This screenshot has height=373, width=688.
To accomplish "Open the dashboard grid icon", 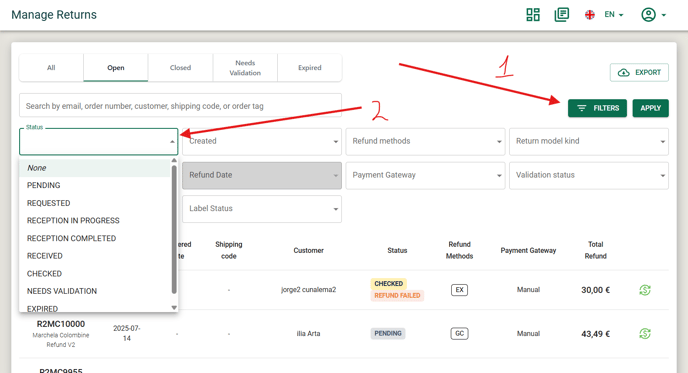I will click(533, 14).
